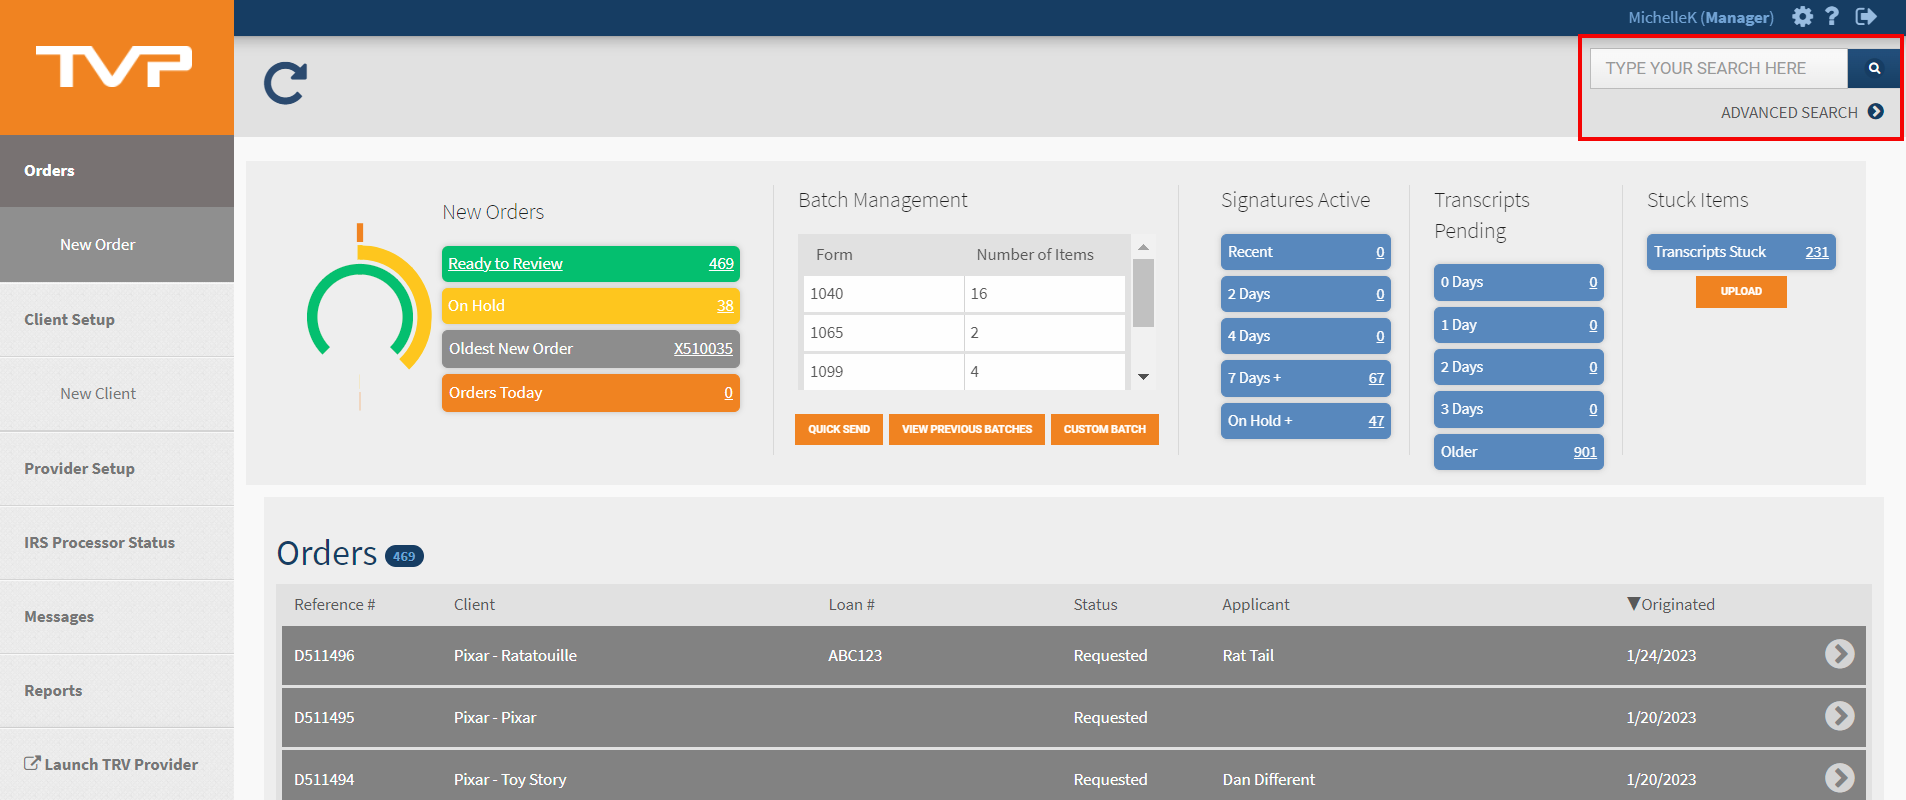Click Signatures Recent count 0

coord(1380,252)
